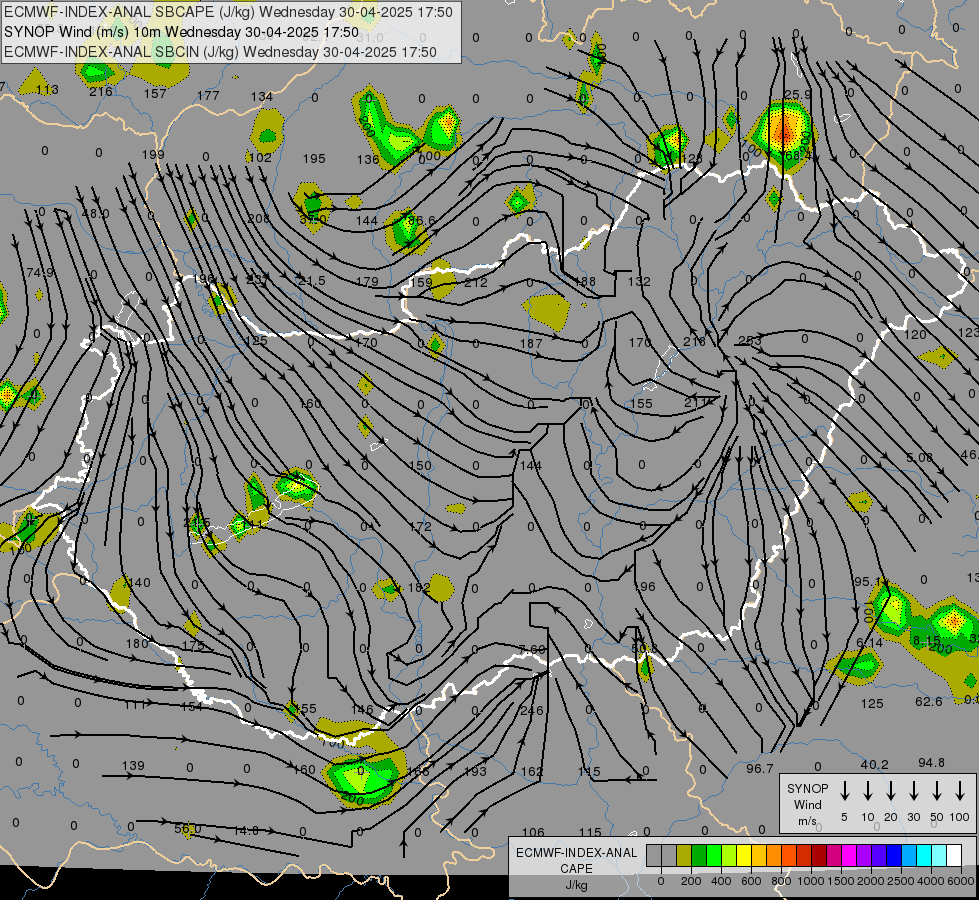Viewport: 979px width, 900px height.
Task: Click the '40.2' value on the map
Action: [874, 764]
